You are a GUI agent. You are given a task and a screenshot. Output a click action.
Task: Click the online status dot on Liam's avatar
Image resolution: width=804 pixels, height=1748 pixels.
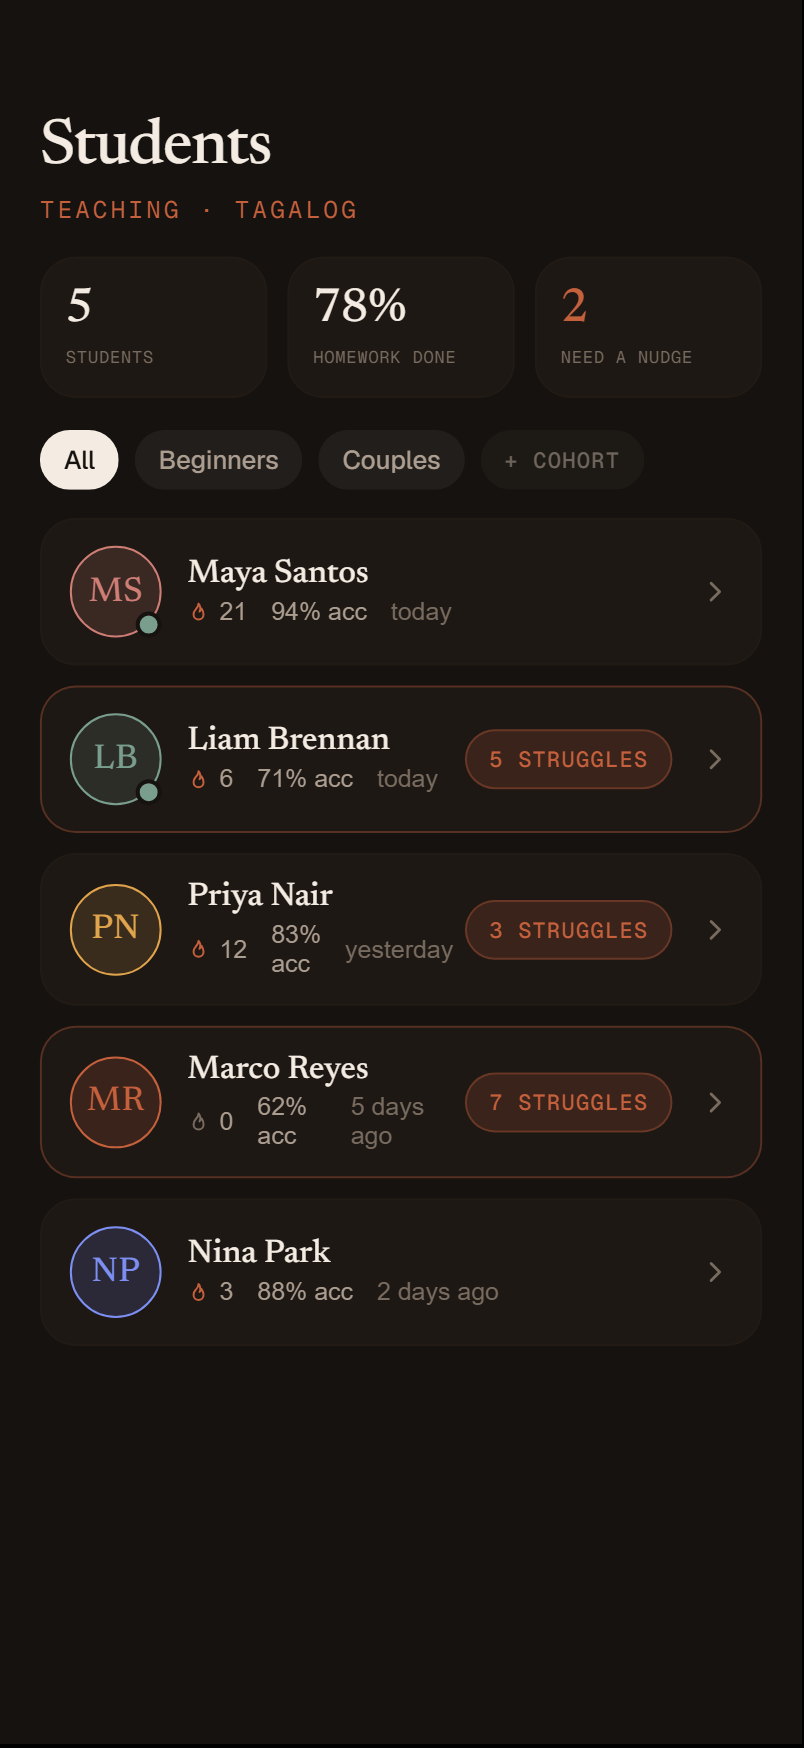click(148, 792)
